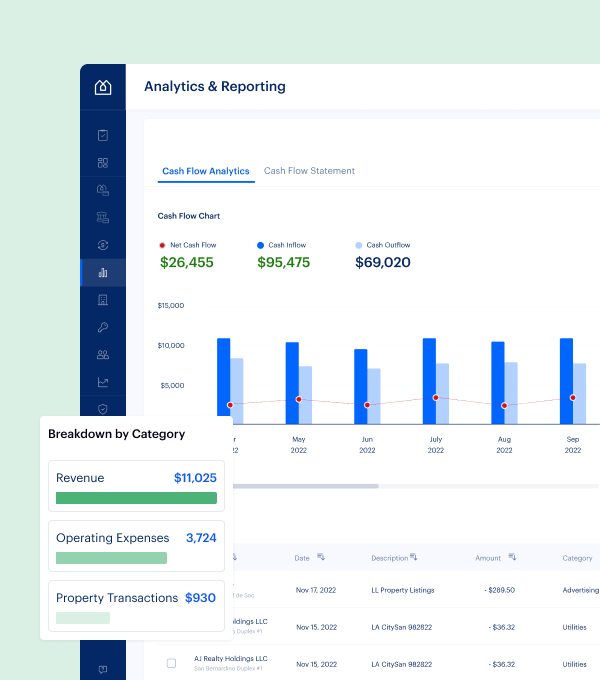Click the July 2022 net cash flow point
Viewport: 600px width, 680px height.
436,398
